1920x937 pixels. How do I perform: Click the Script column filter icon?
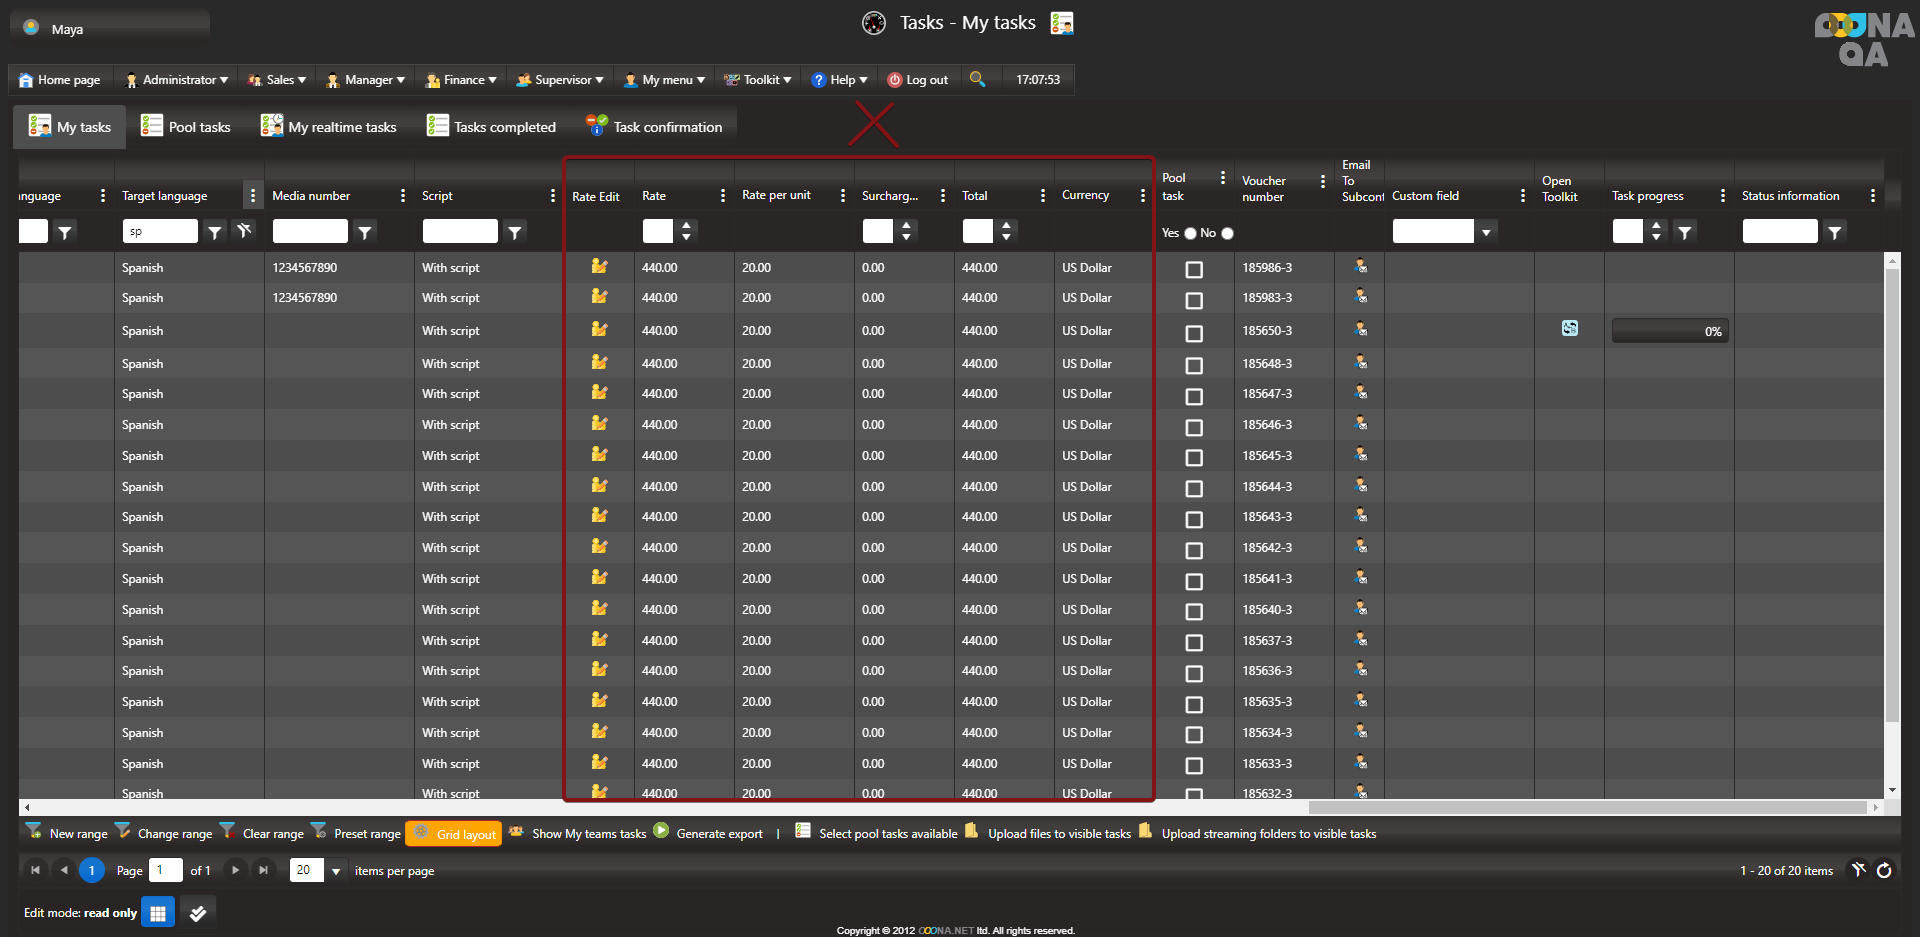[x=514, y=232]
